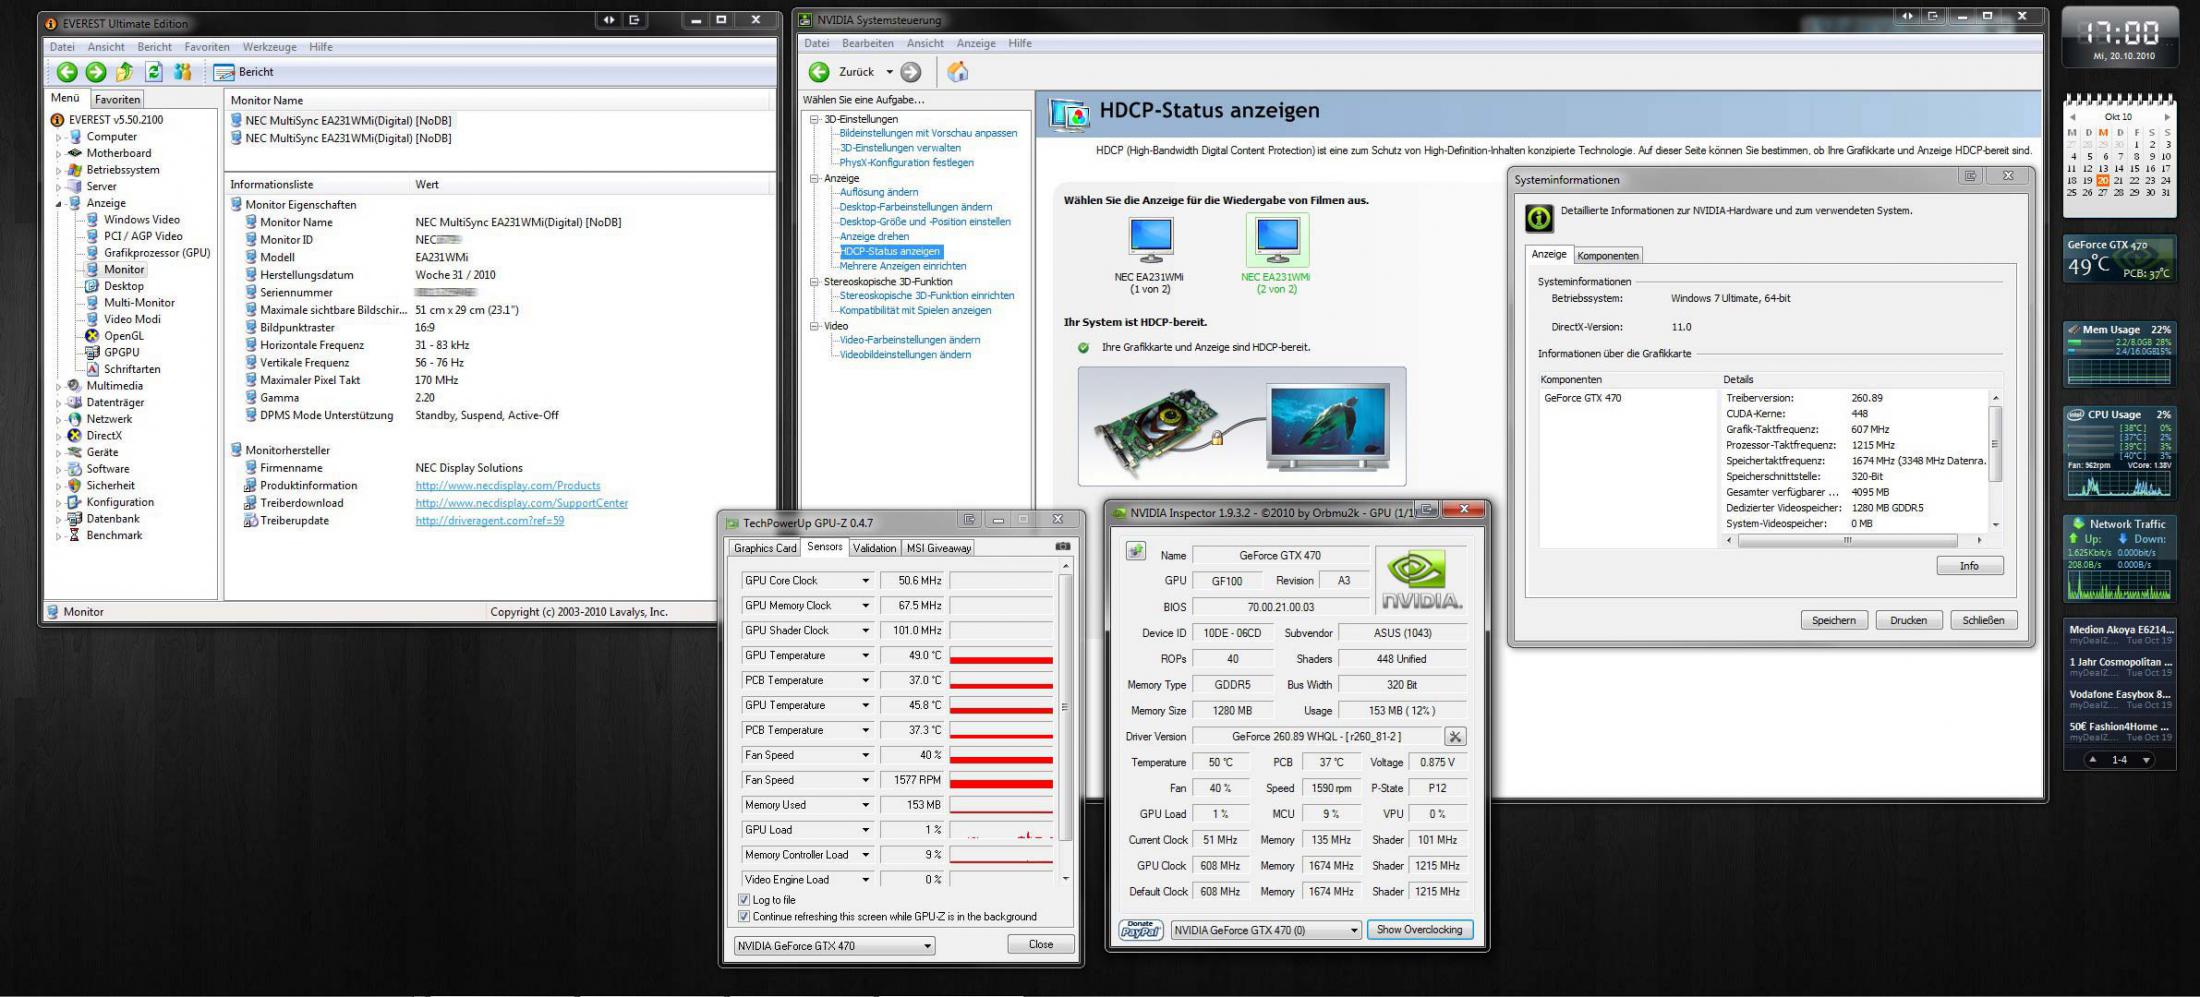The width and height of the screenshot is (2200, 997).
Task: Open Auflösung ändern in NVIDIA task tree
Action: [x=879, y=192]
